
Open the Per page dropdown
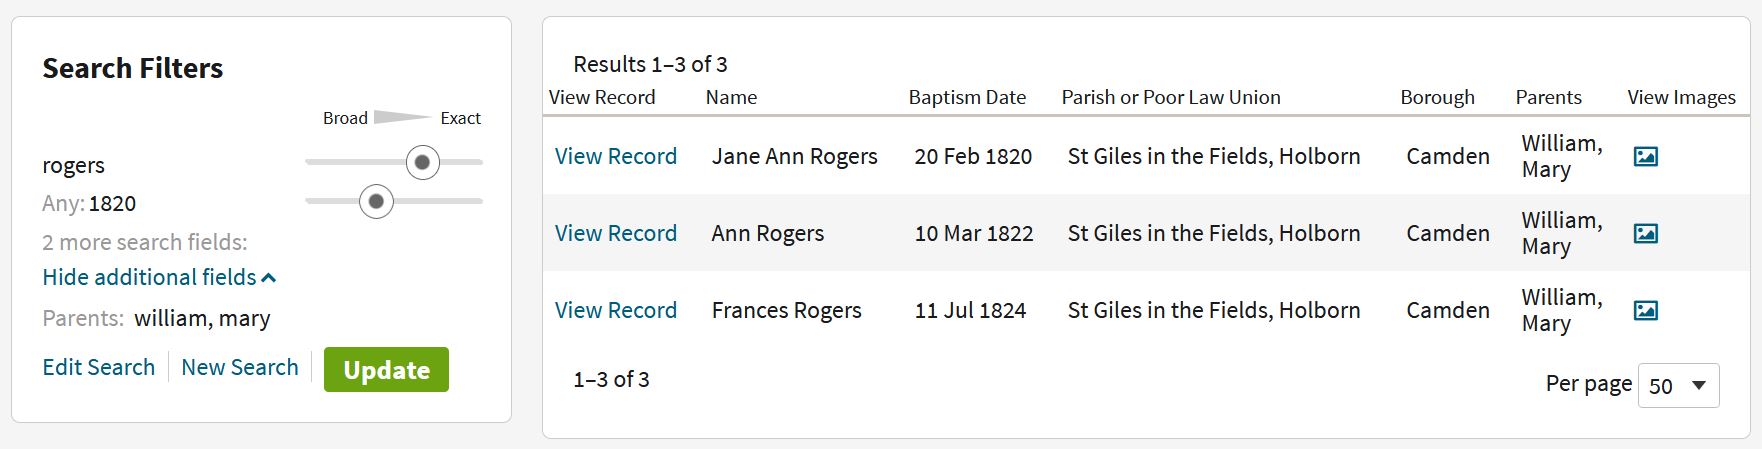click(x=1678, y=386)
